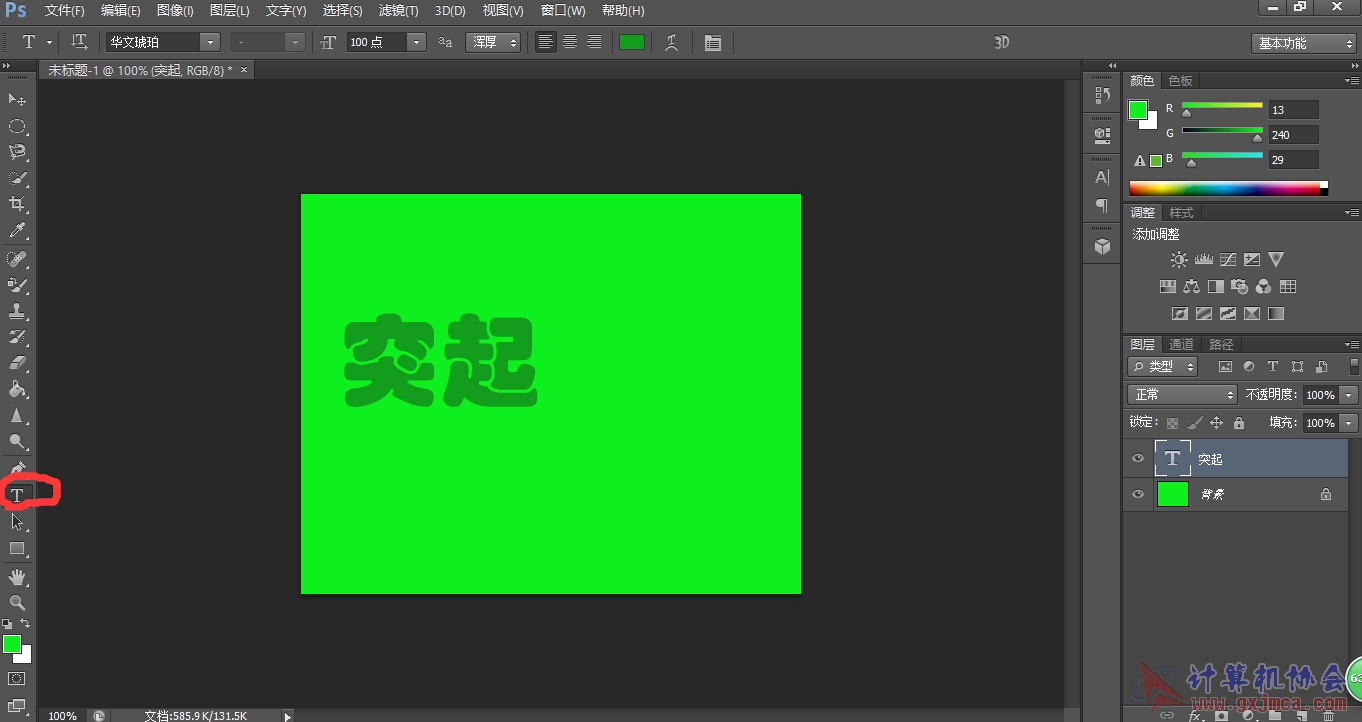Open layer filter 类型 dropdown
Image resolution: width=1362 pixels, height=722 pixels.
click(x=1162, y=367)
